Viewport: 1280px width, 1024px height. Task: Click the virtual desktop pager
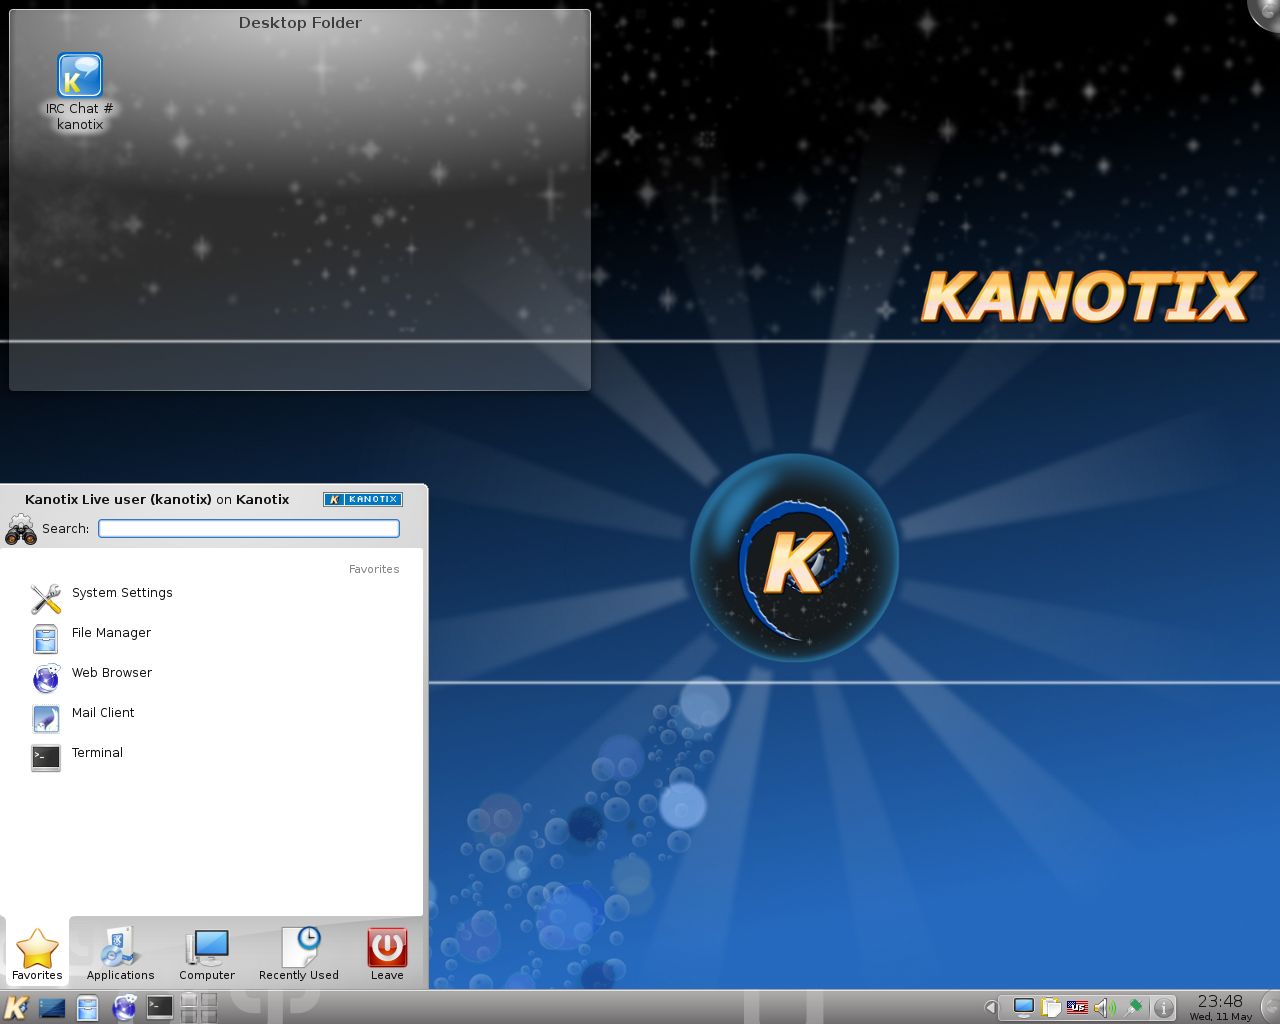(199, 1007)
